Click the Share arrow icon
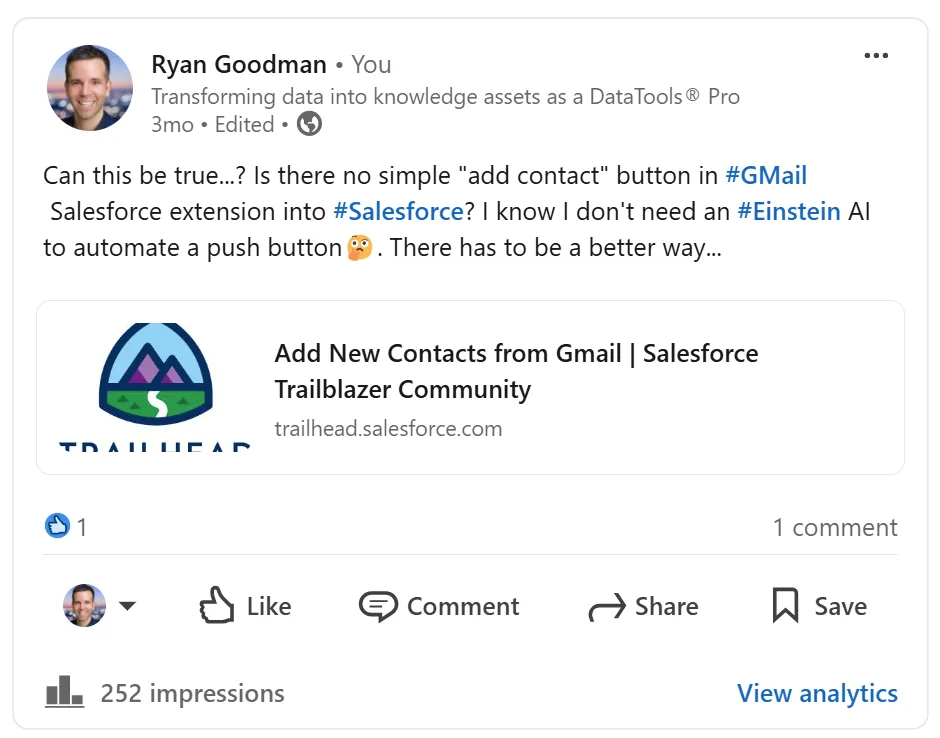The image size is (940, 738). point(607,607)
